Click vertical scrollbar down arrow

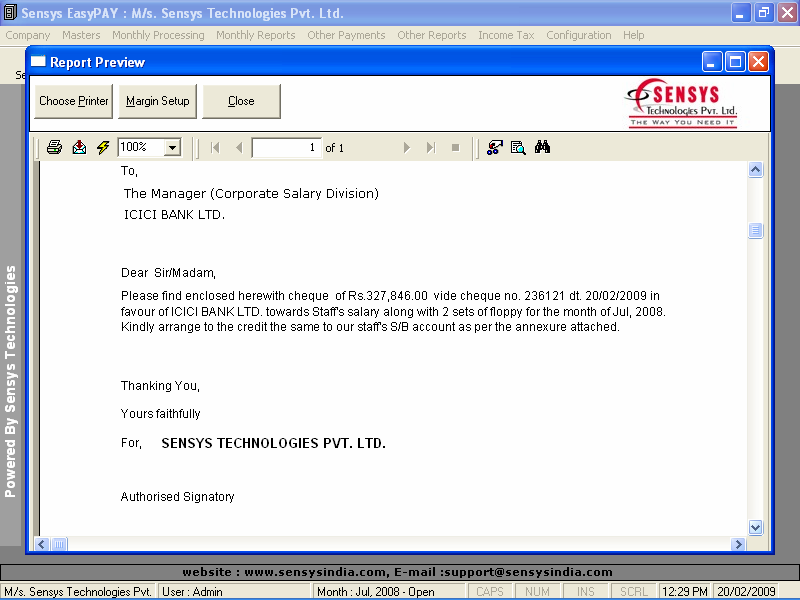tap(756, 528)
